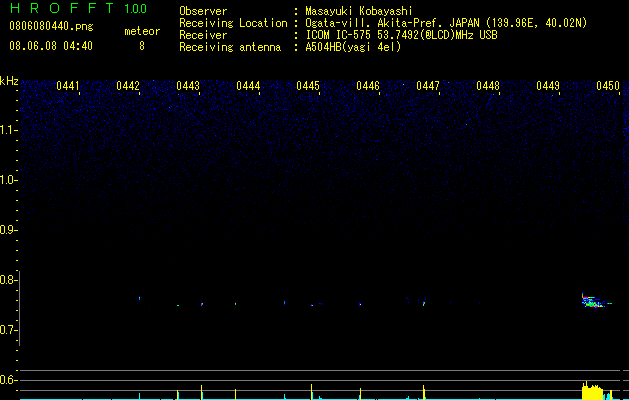The width and height of the screenshot is (629, 400).
Task: Click the gray vertical range bracket by 0.8
Action: tap(20, 308)
